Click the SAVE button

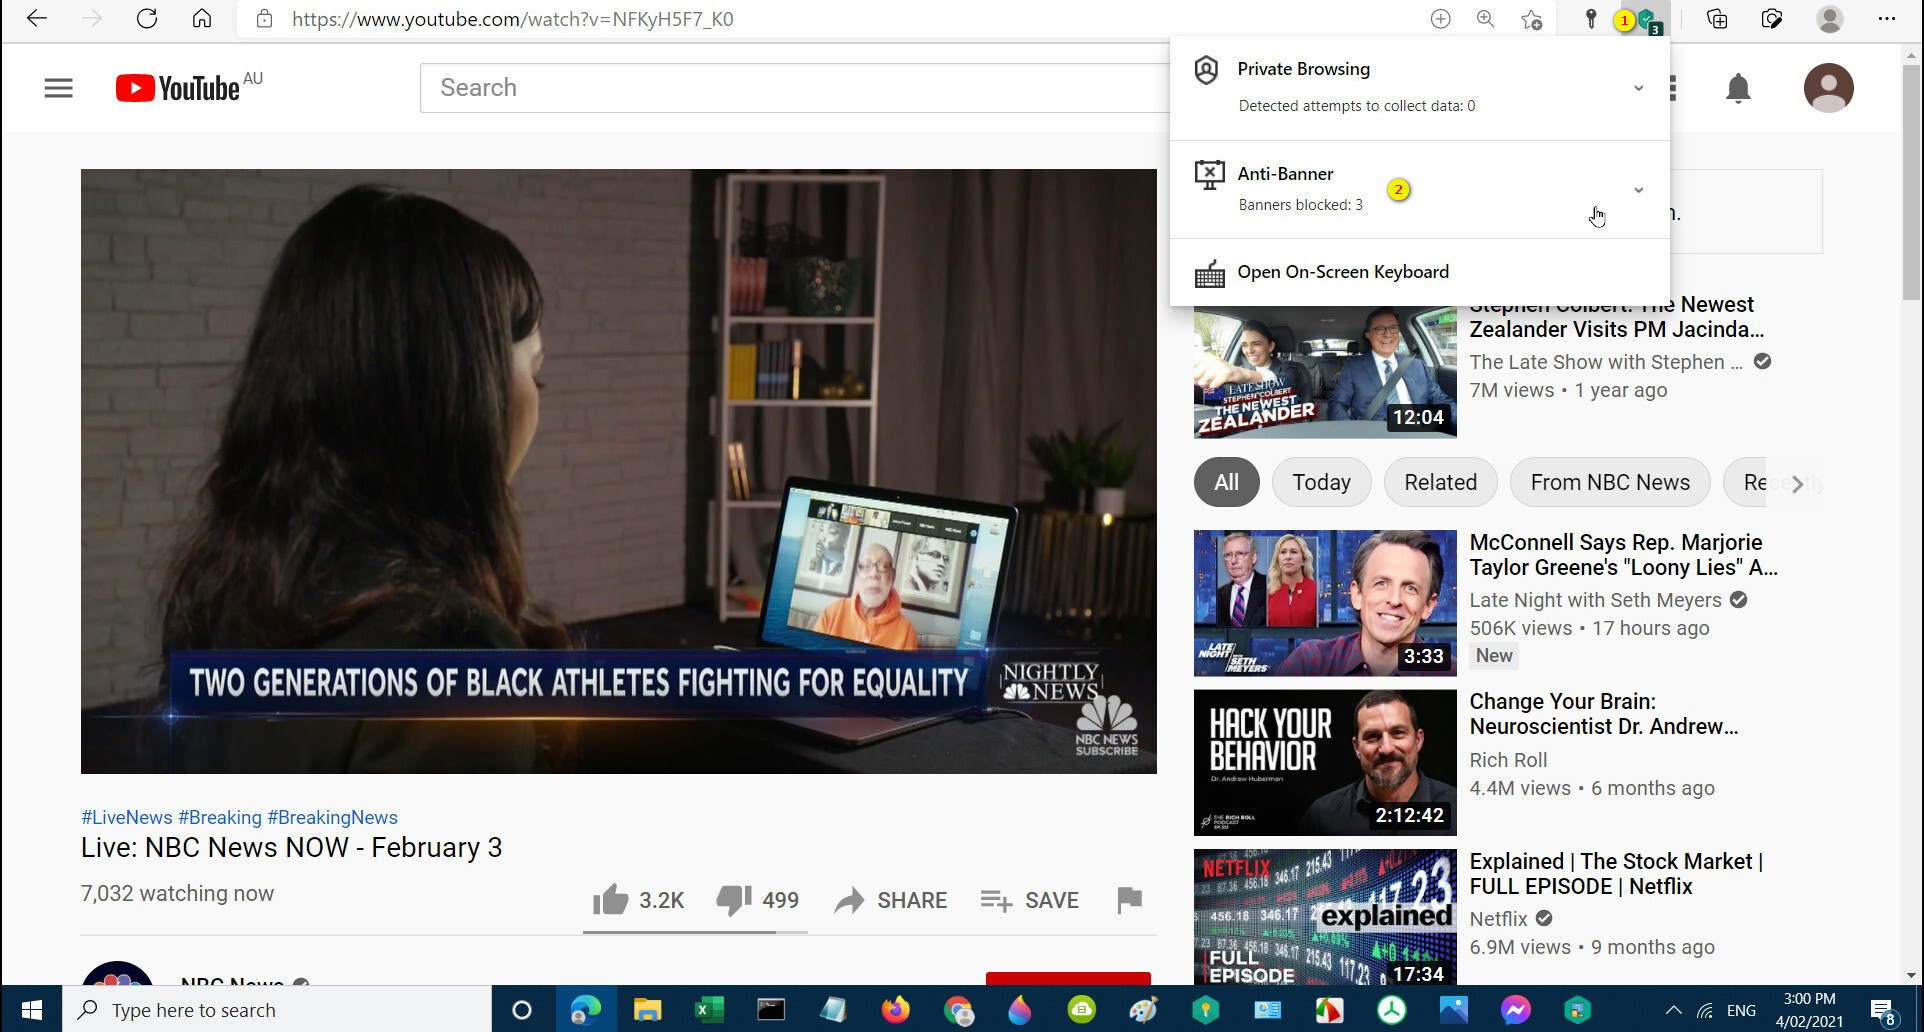click(1029, 900)
